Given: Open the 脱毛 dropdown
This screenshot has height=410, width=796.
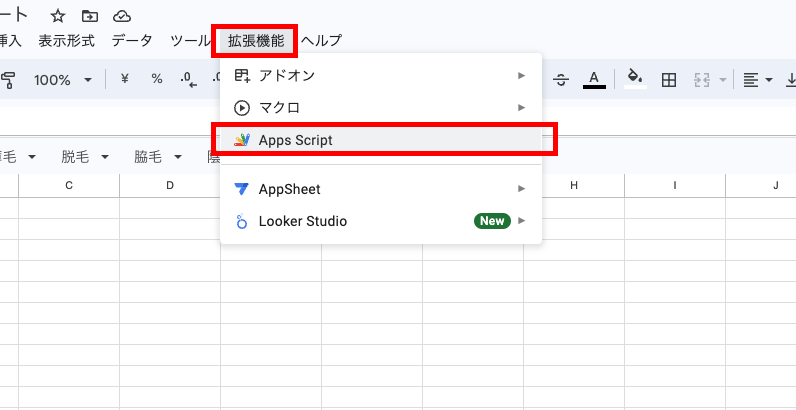Looking at the screenshot, I should click(85, 157).
